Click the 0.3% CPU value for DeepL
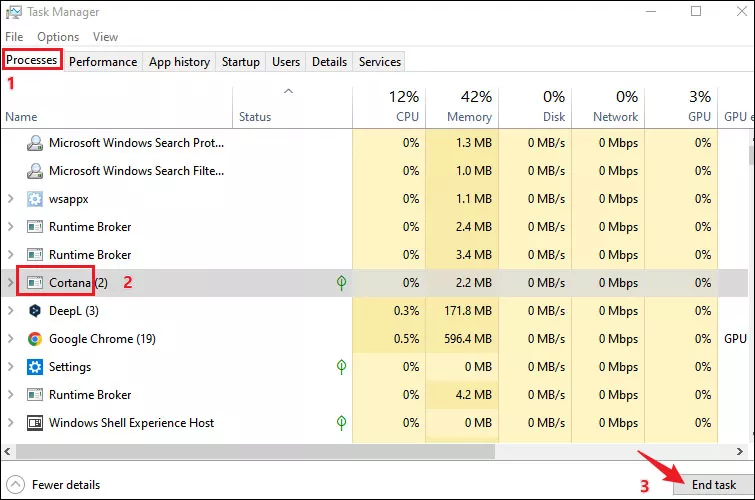Screen dimensions: 755x500 (x=406, y=311)
